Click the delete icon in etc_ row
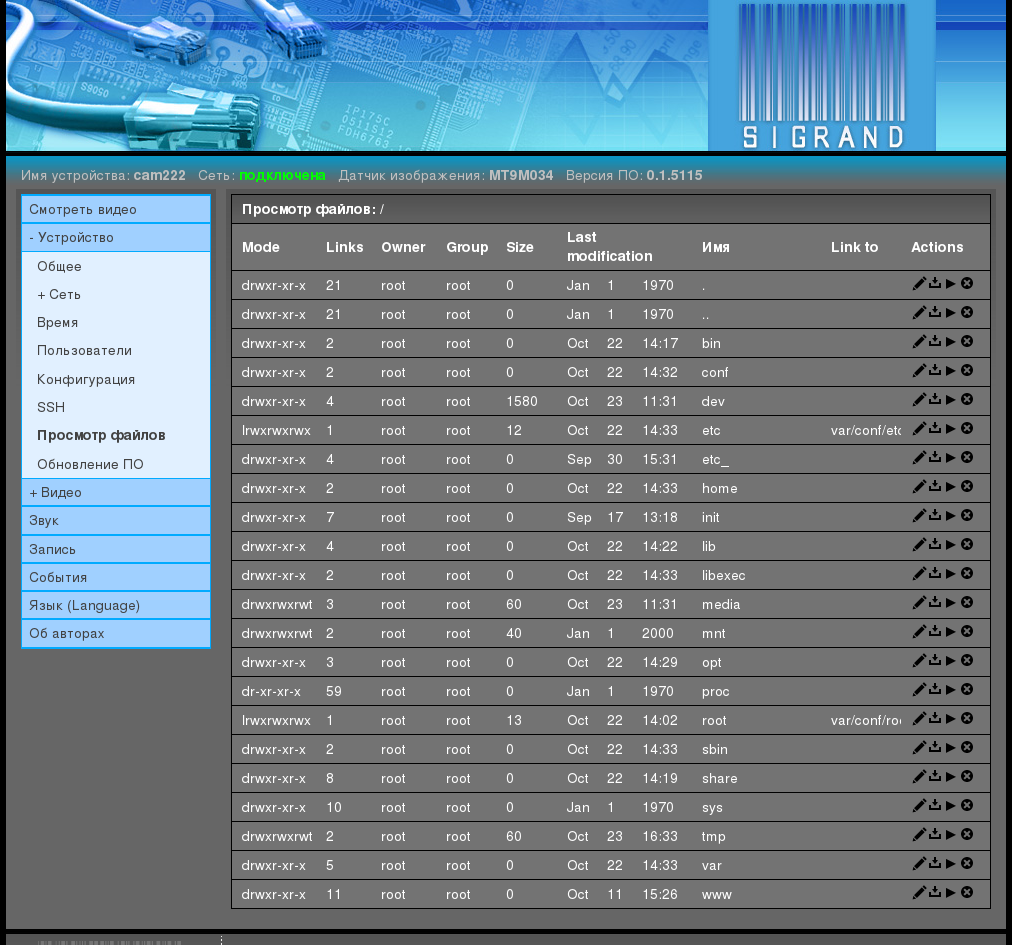 click(967, 457)
